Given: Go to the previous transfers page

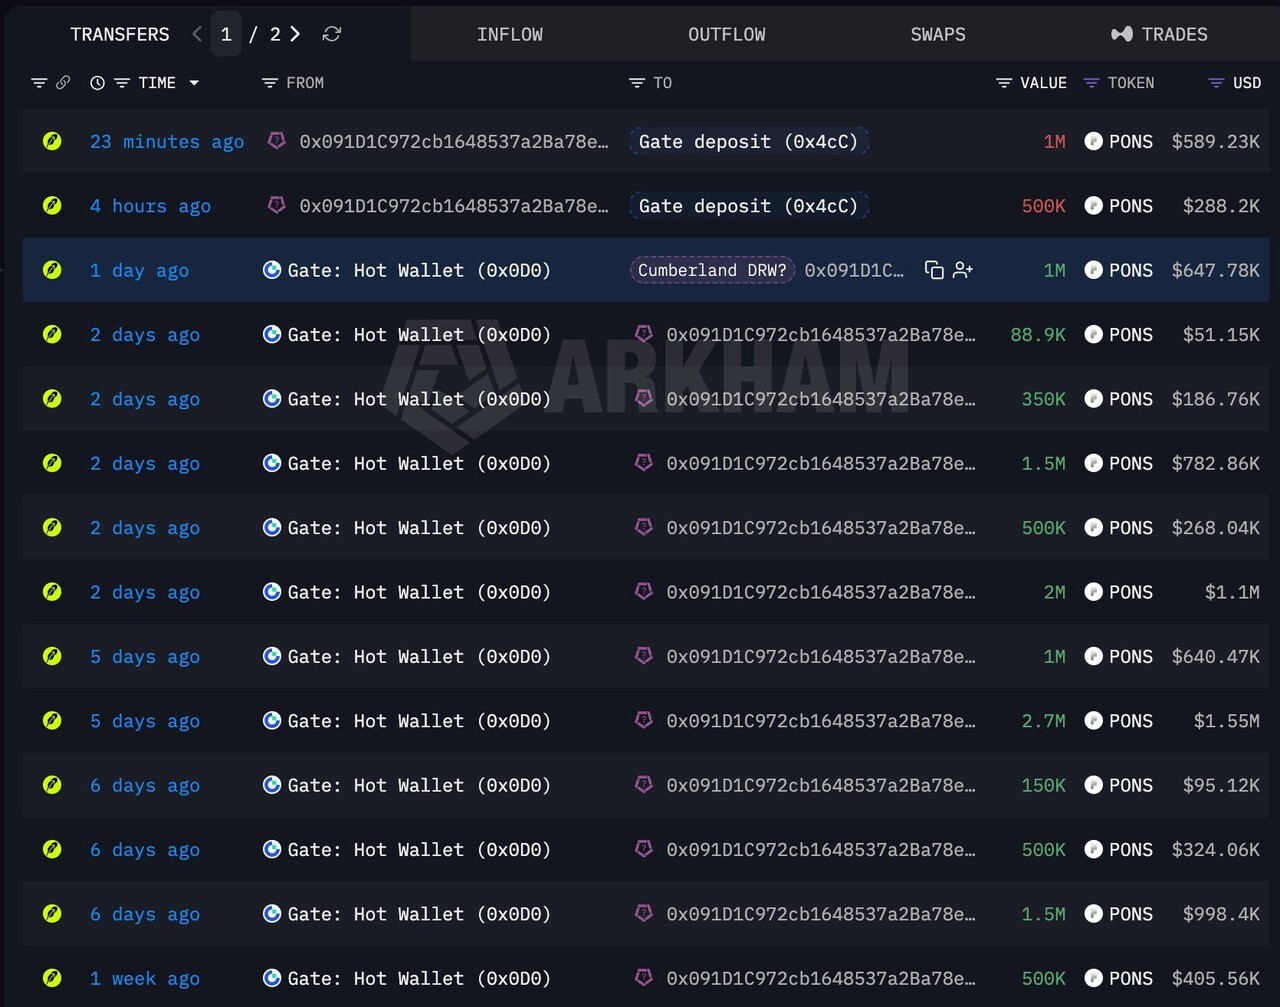Looking at the screenshot, I should point(197,34).
